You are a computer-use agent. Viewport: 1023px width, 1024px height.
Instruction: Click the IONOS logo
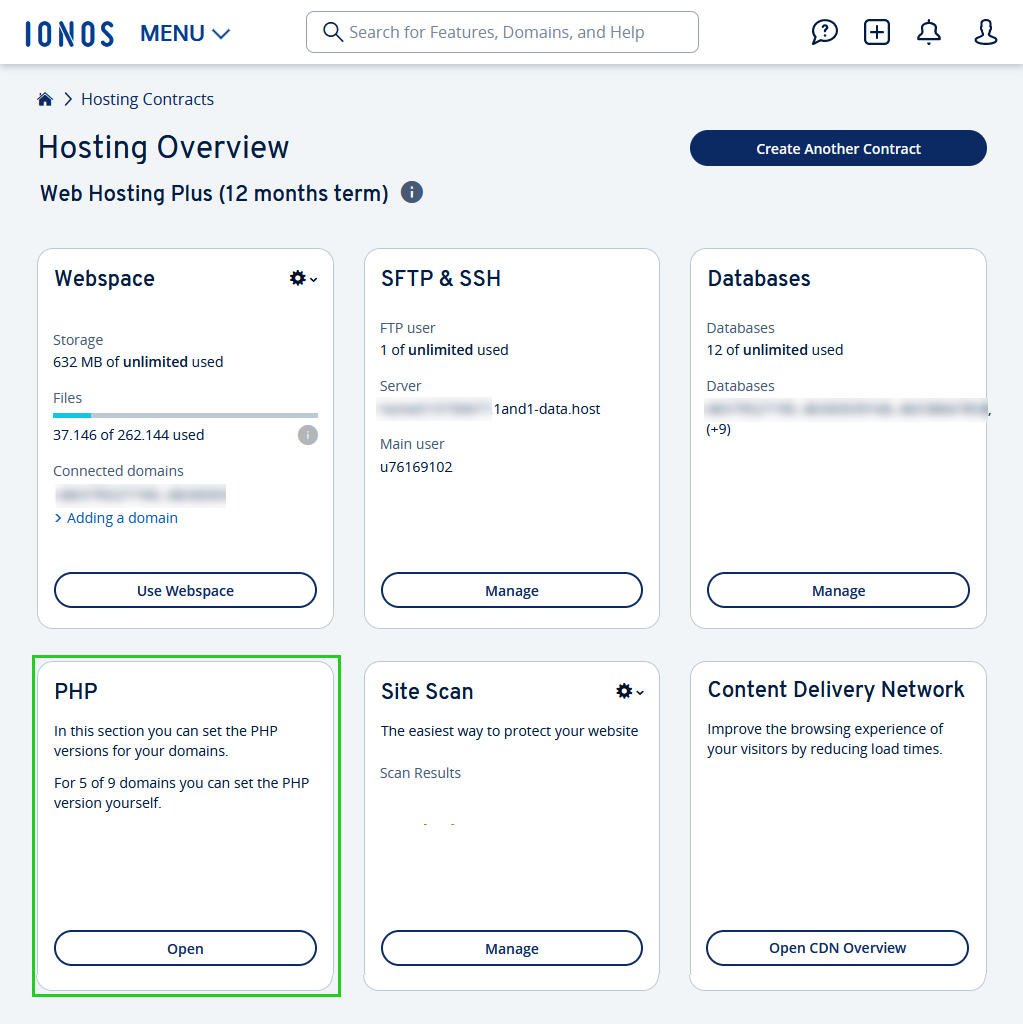69,31
